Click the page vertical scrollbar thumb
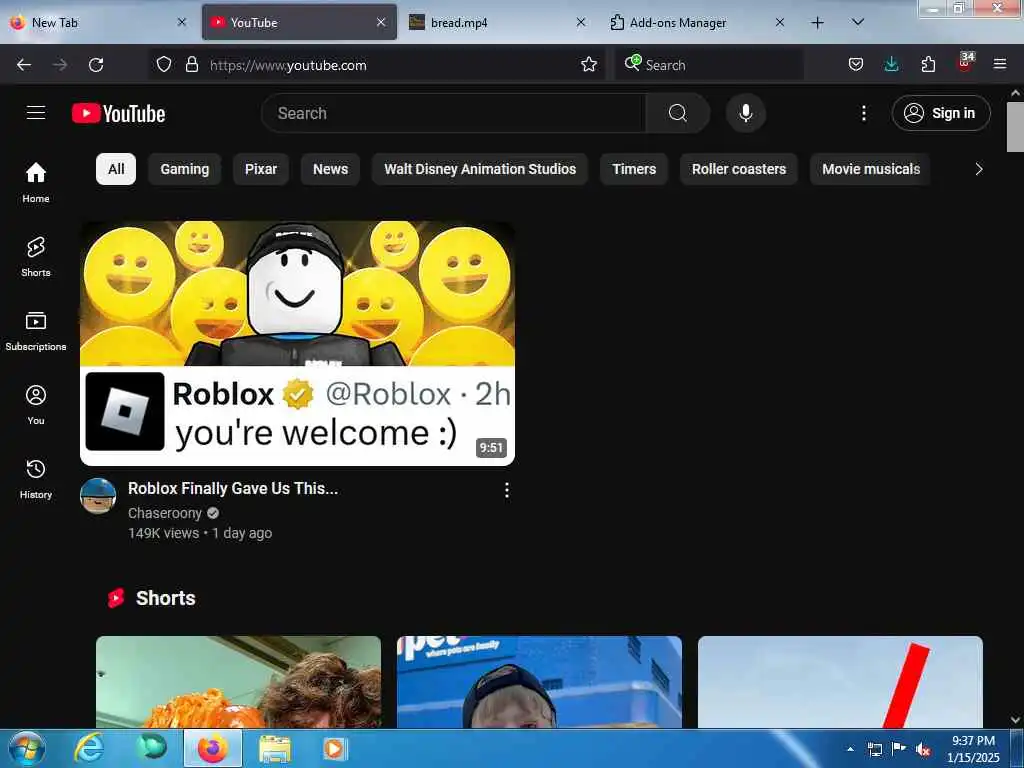This screenshot has height=768, width=1024. (x=1015, y=127)
